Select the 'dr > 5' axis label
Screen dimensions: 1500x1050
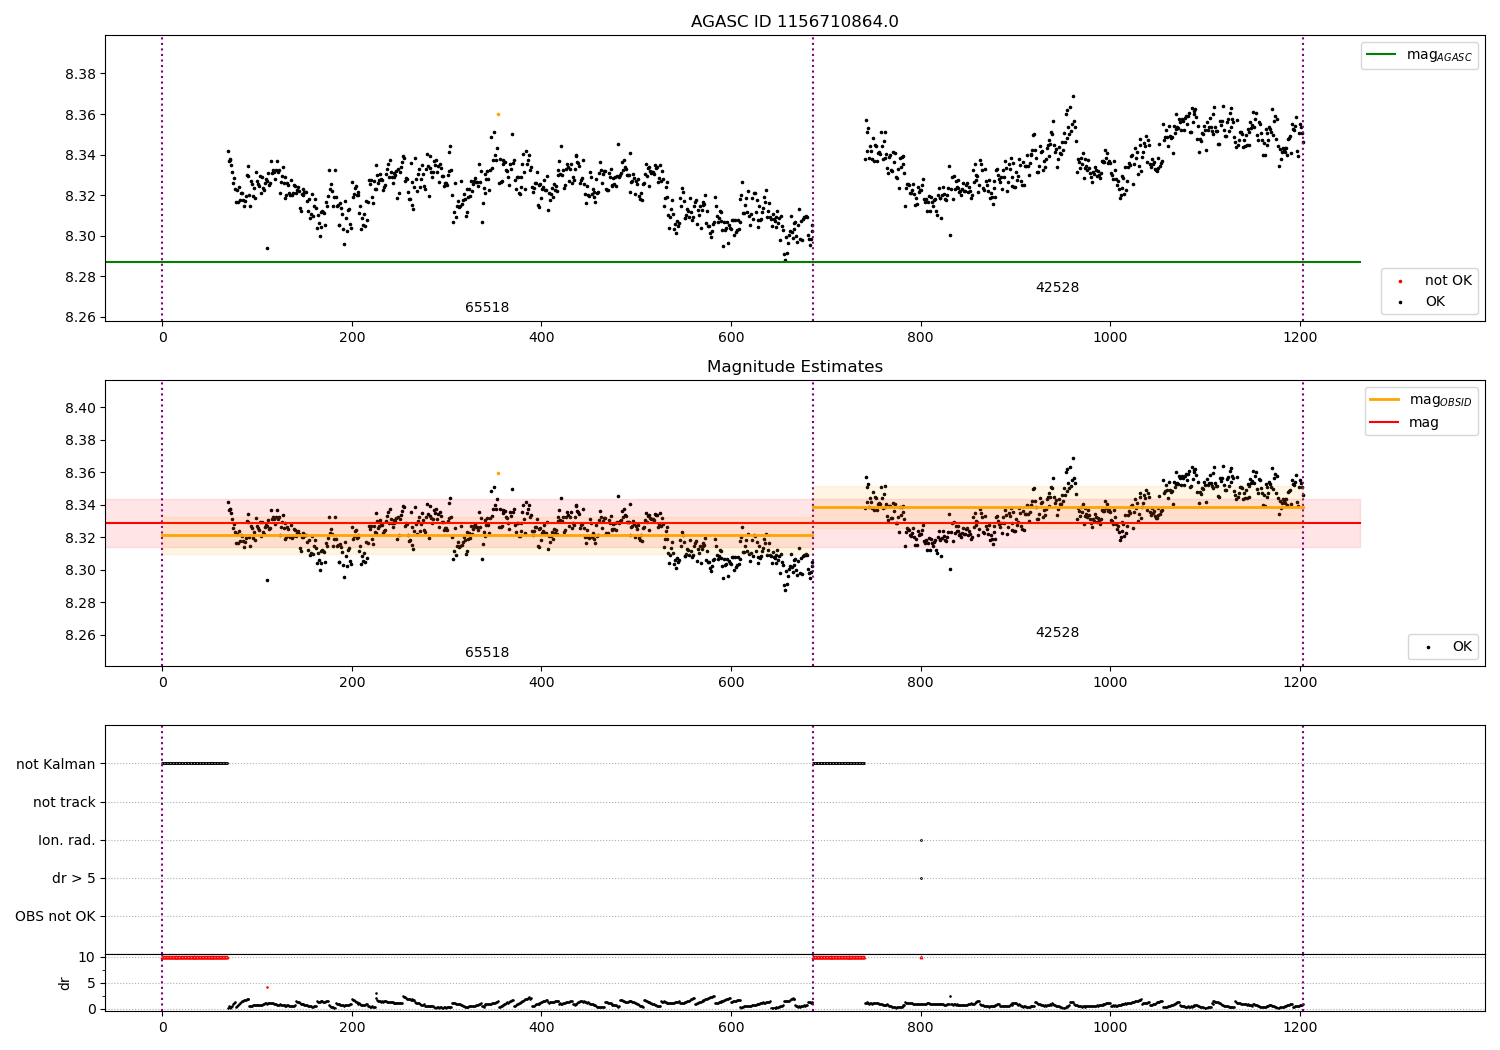[74, 879]
